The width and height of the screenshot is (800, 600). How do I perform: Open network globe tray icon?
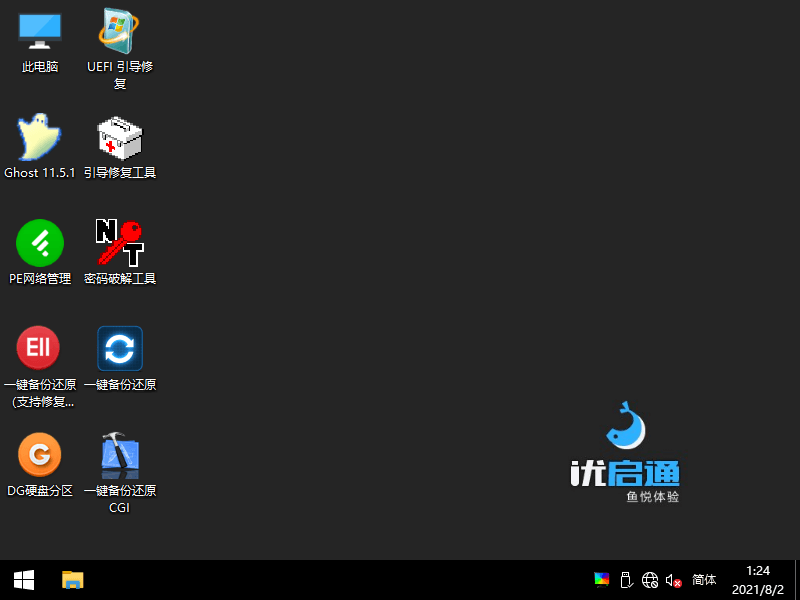pyautogui.click(x=650, y=580)
